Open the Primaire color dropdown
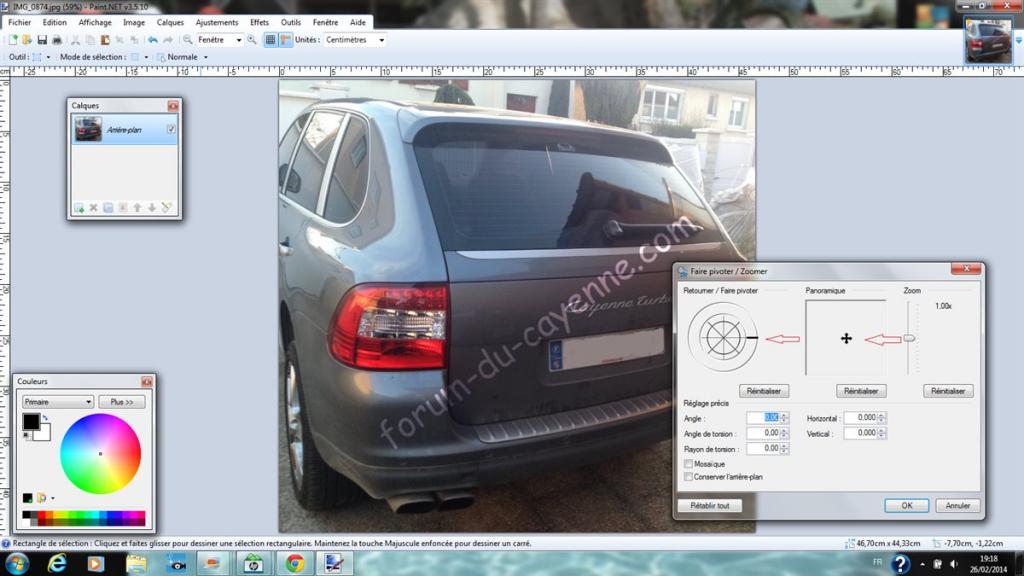 pyautogui.click(x=57, y=402)
